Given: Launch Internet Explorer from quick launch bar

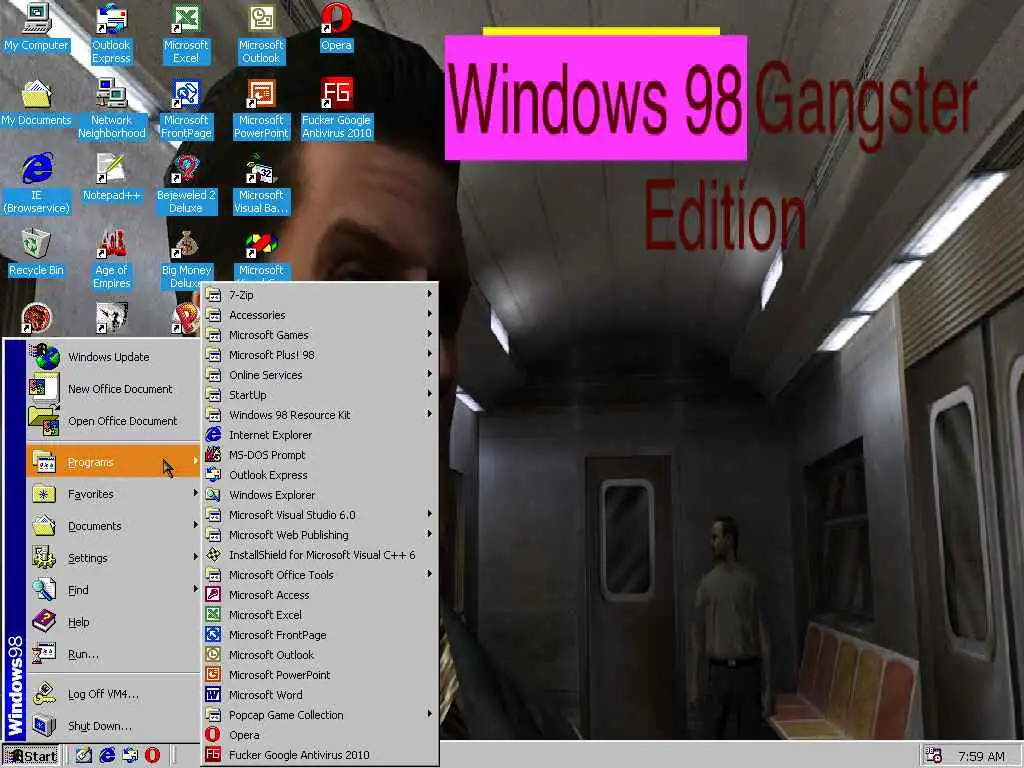Looking at the screenshot, I should 106,755.
